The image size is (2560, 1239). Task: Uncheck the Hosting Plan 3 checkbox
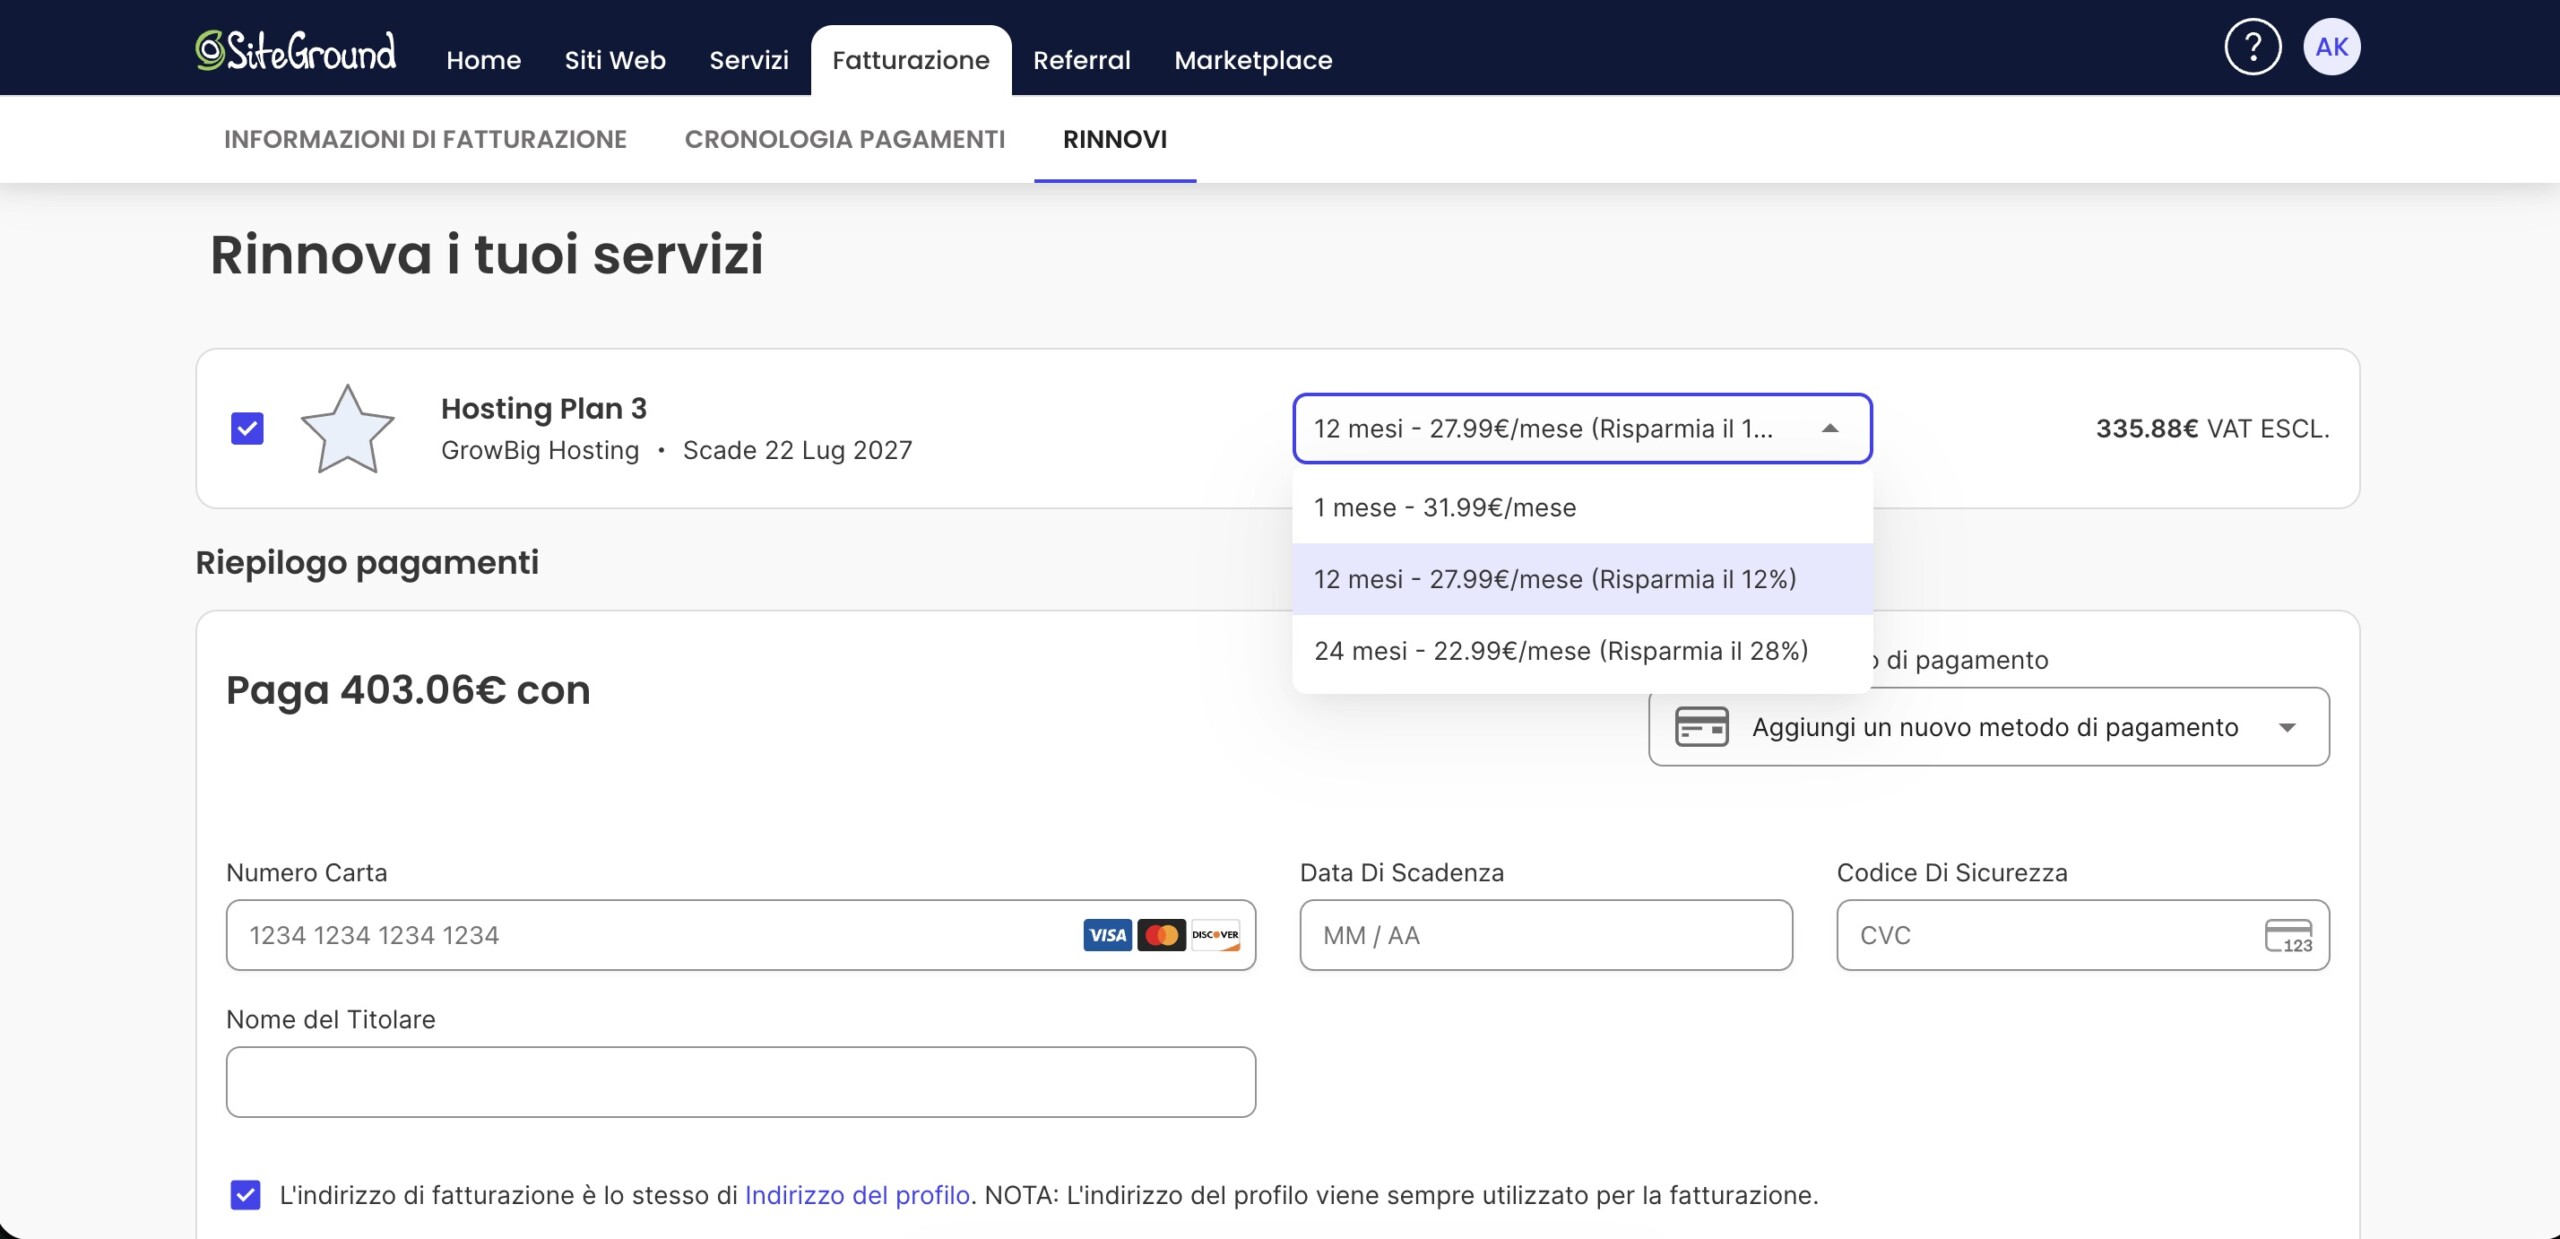click(x=247, y=428)
